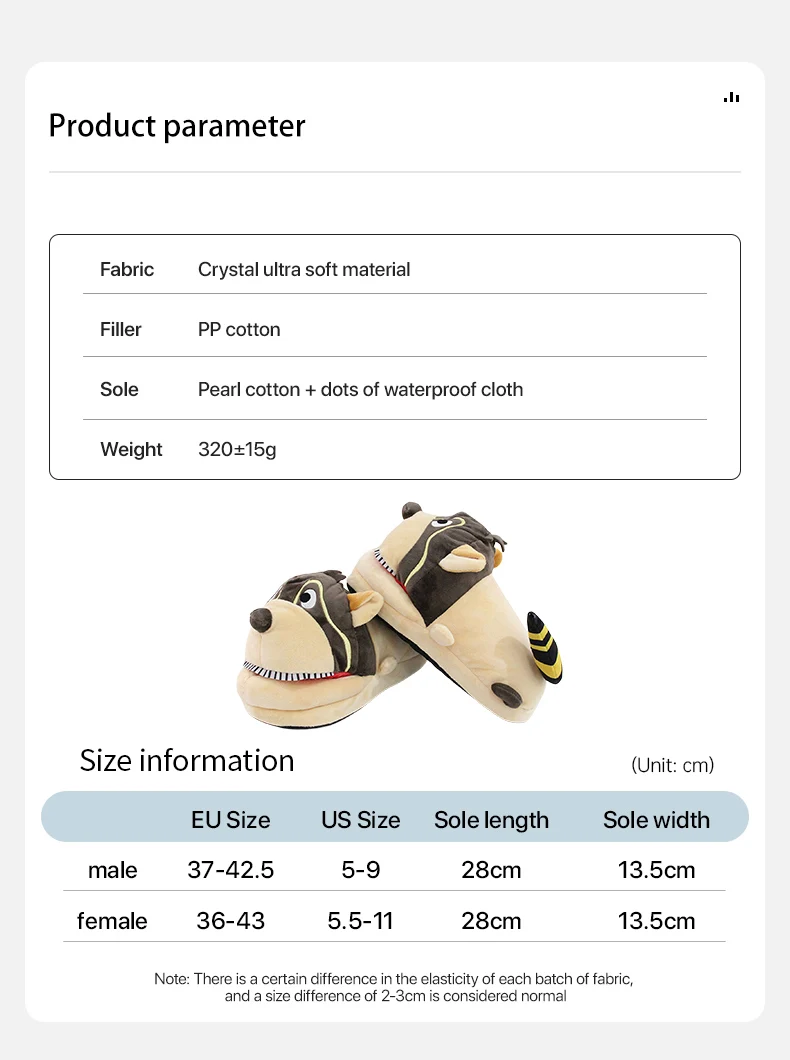
Task: Click the Size information heading
Action: coord(187,761)
